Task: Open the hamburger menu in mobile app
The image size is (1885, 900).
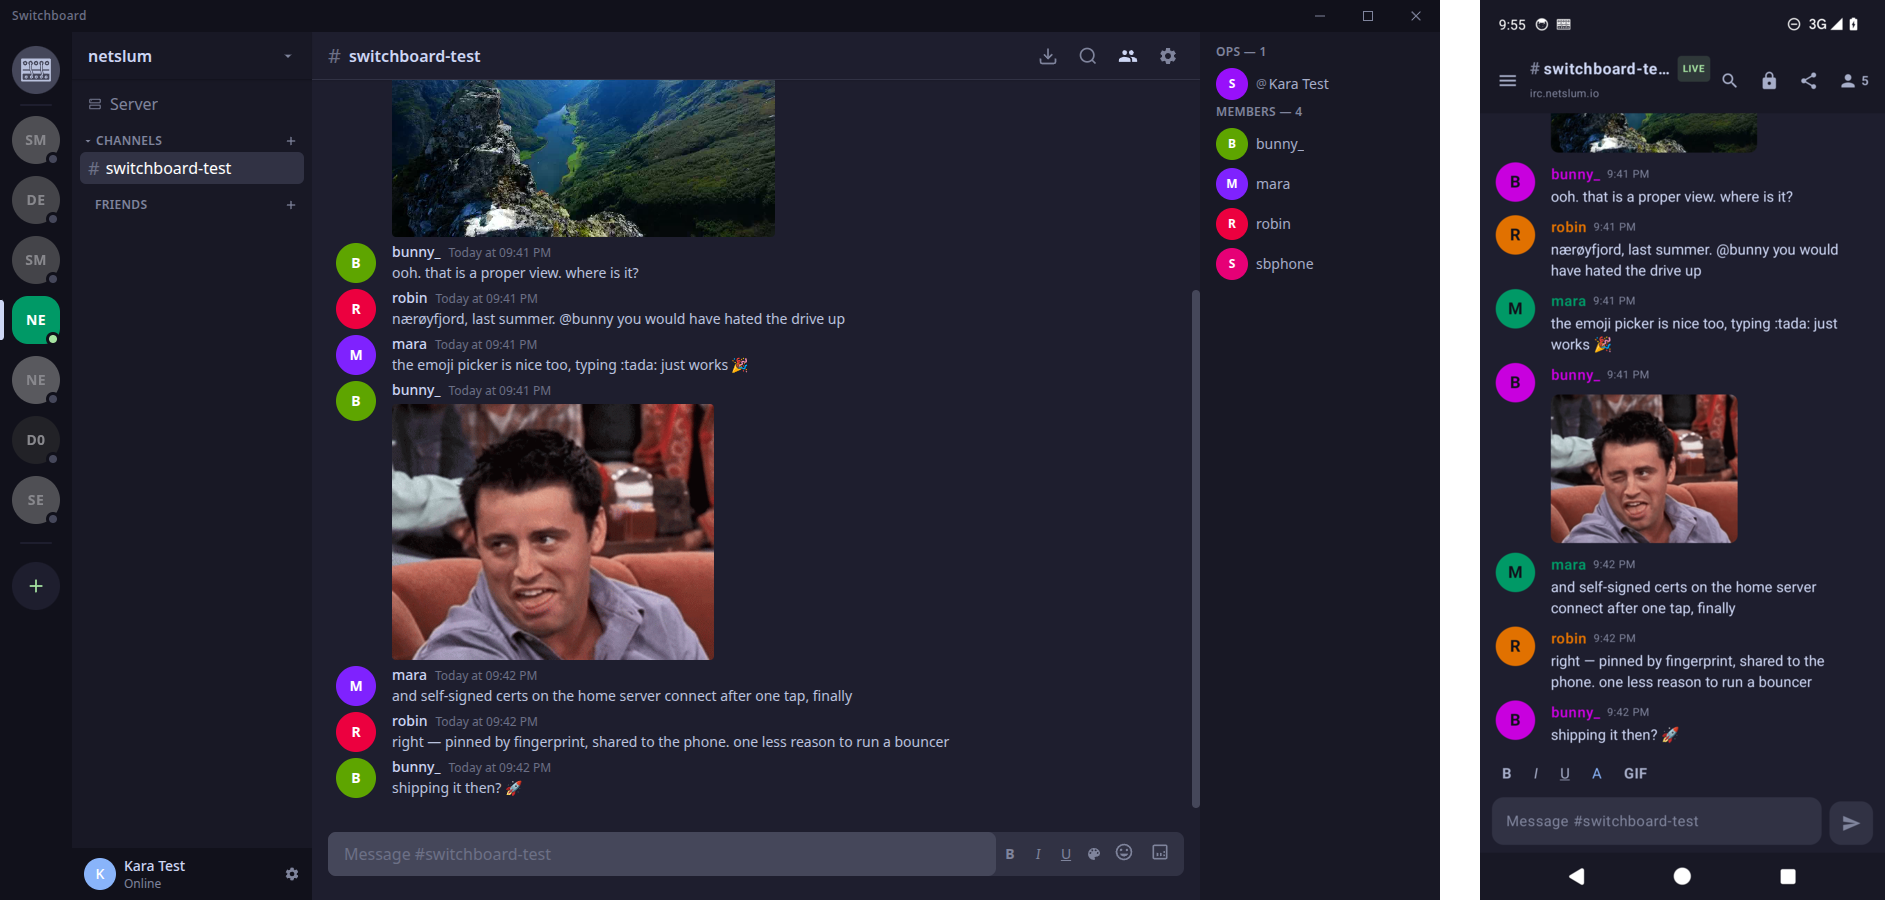Action: tap(1507, 81)
